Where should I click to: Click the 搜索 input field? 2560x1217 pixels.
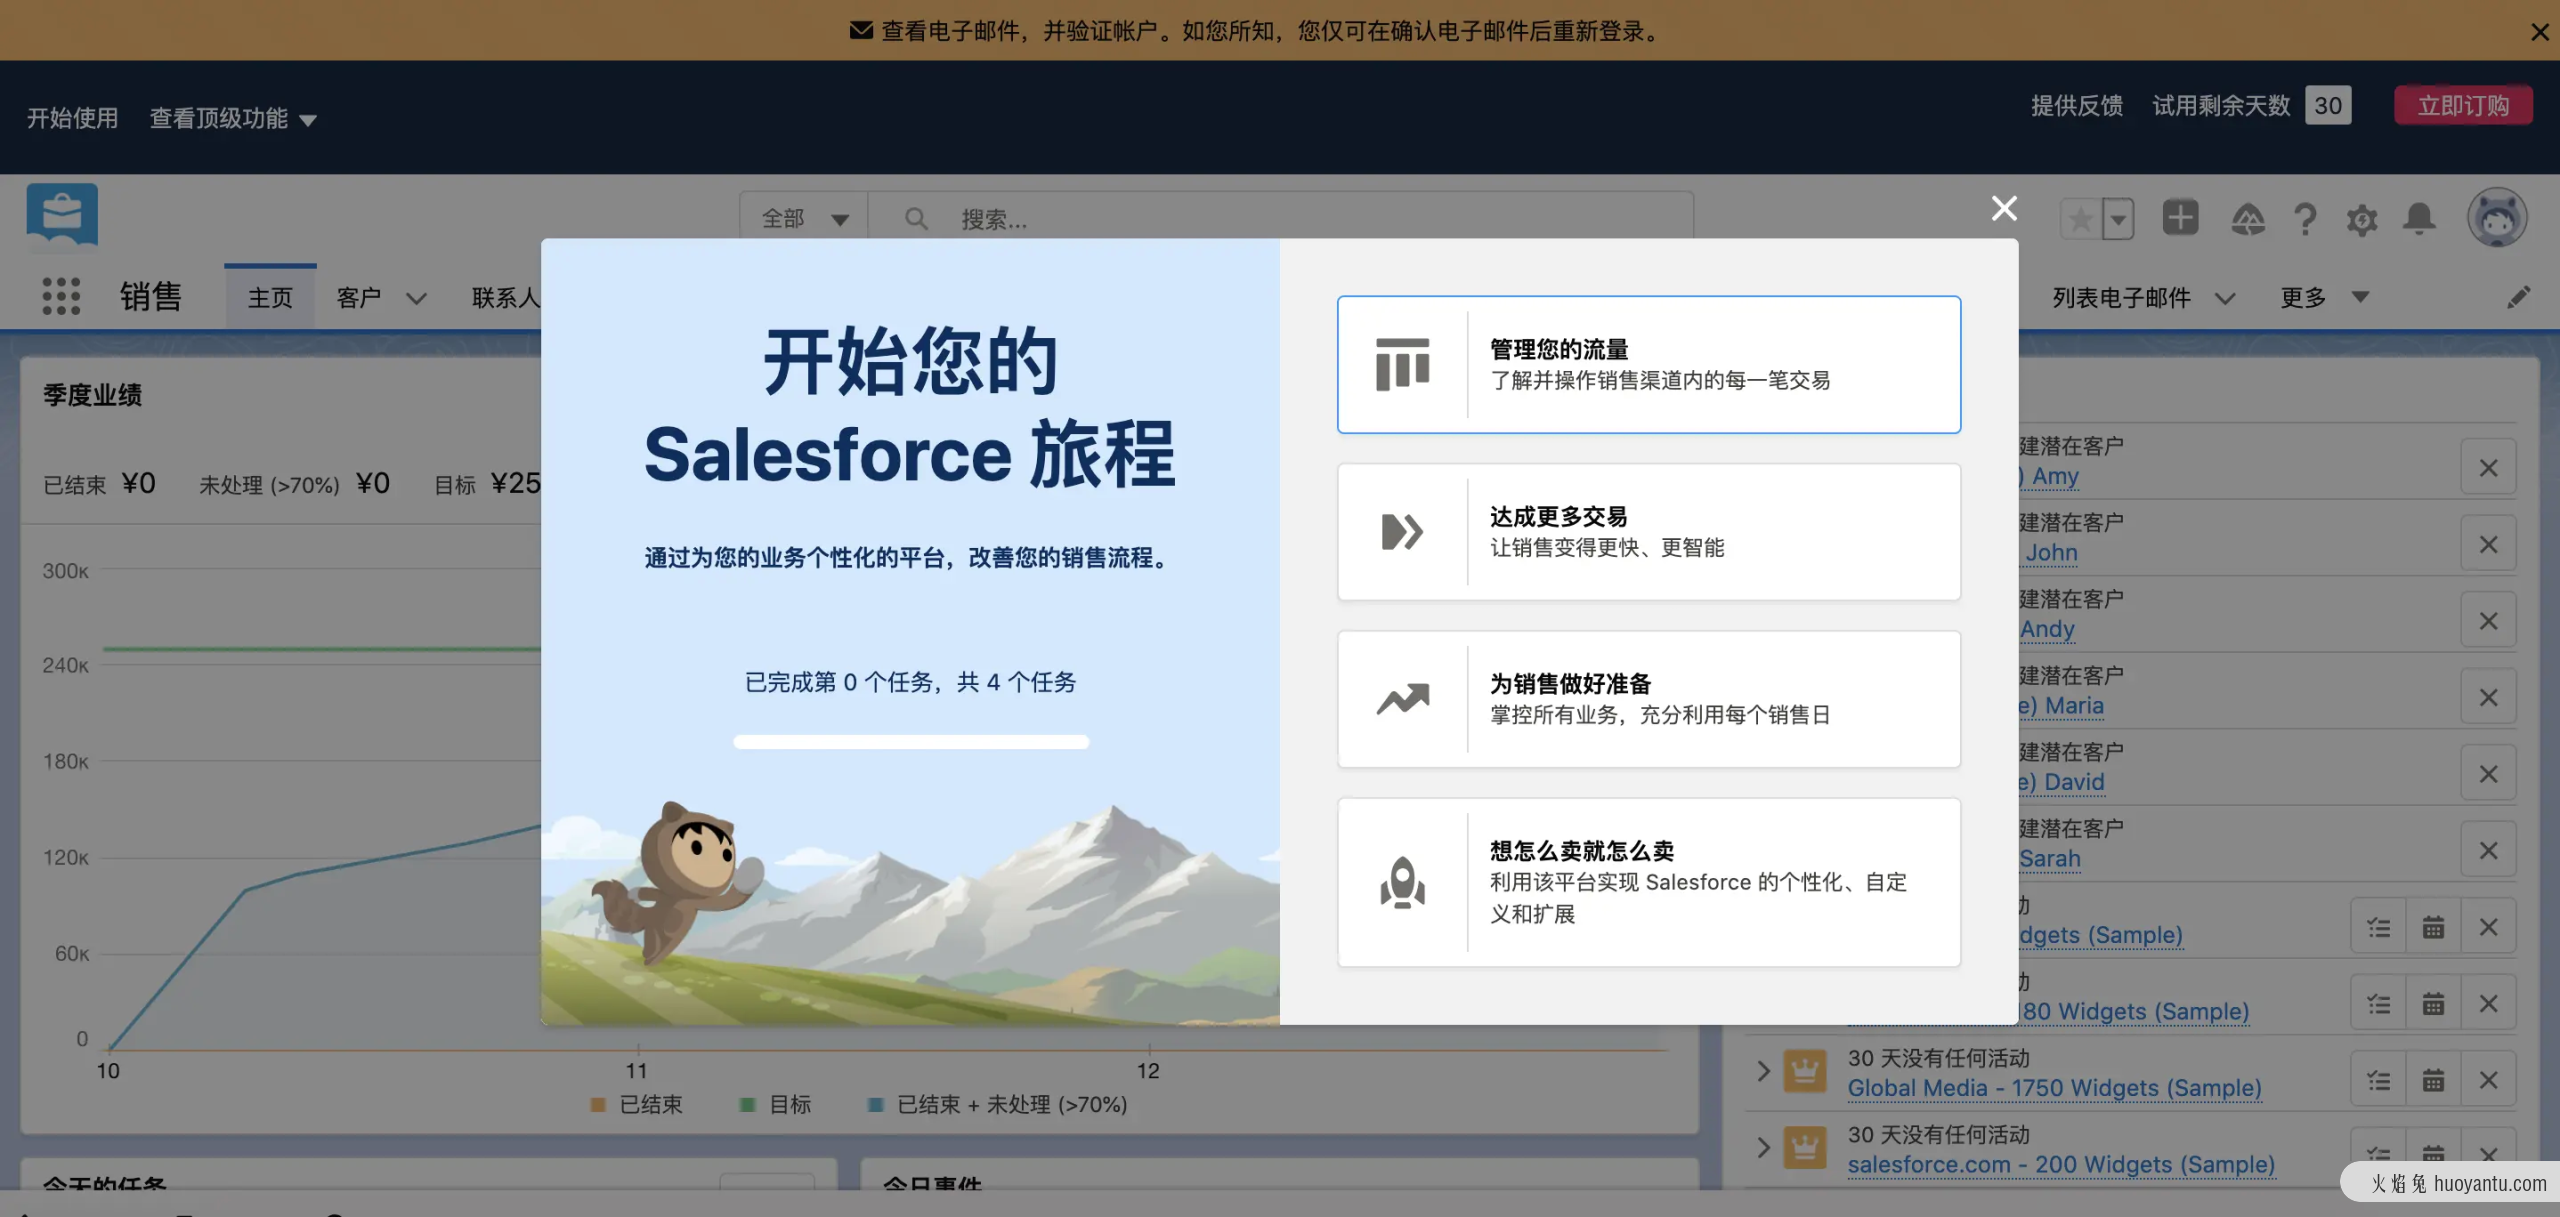coord(1280,218)
